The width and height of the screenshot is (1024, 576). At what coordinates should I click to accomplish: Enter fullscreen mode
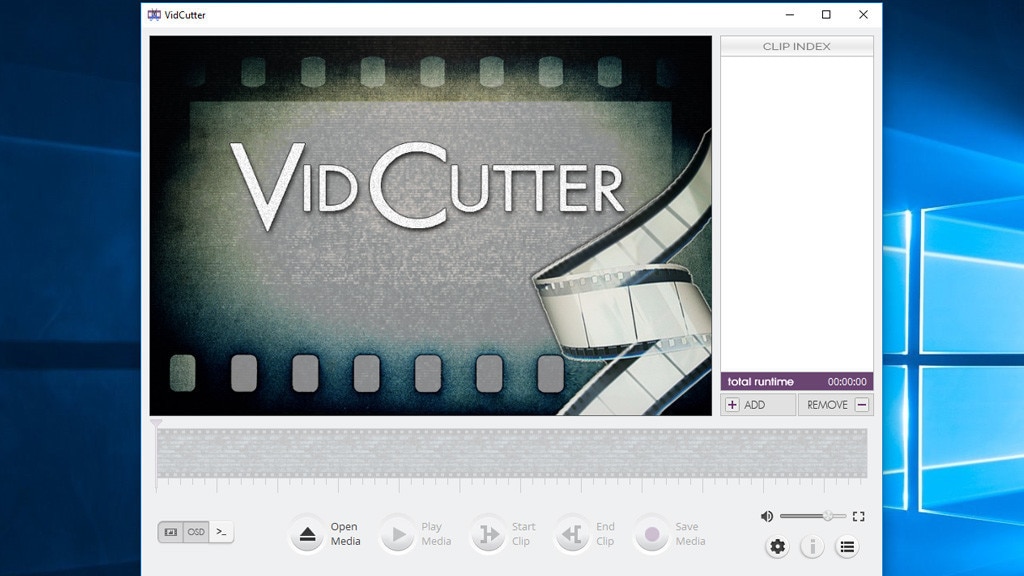(x=858, y=516)
